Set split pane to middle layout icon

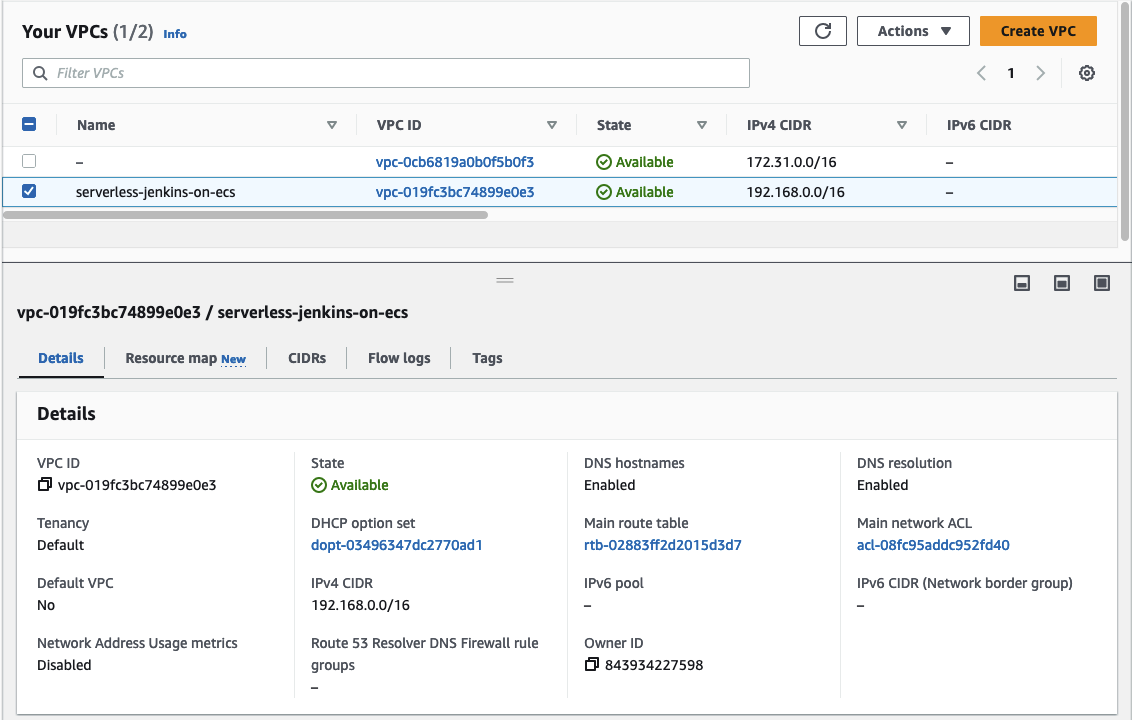[x=1062, y=284]
